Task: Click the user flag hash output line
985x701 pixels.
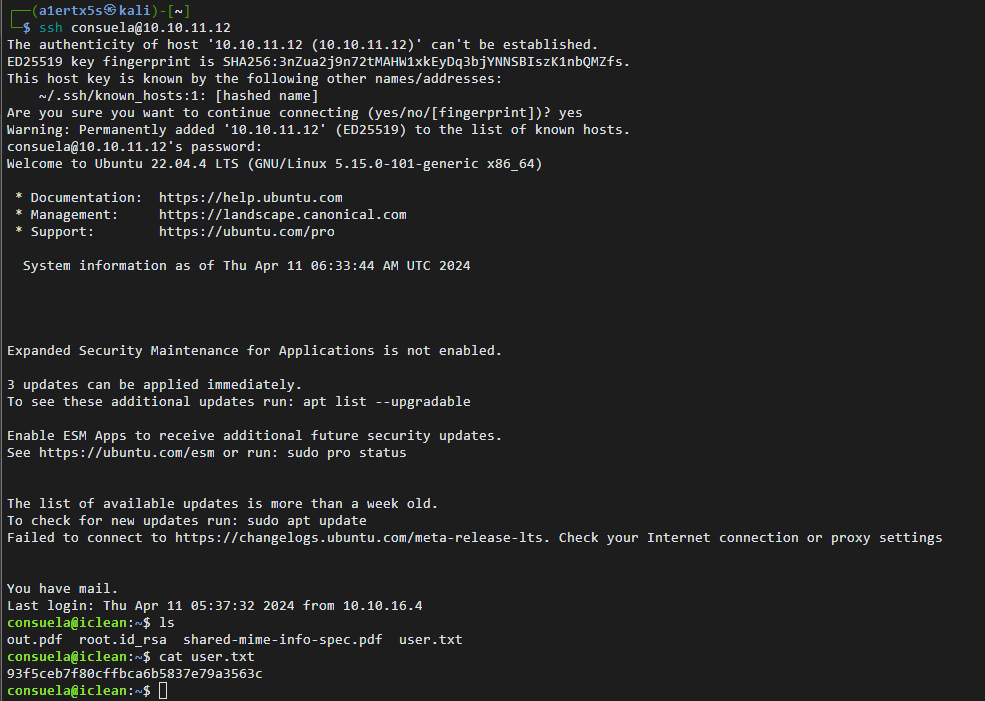Action: tap(134, 673)
